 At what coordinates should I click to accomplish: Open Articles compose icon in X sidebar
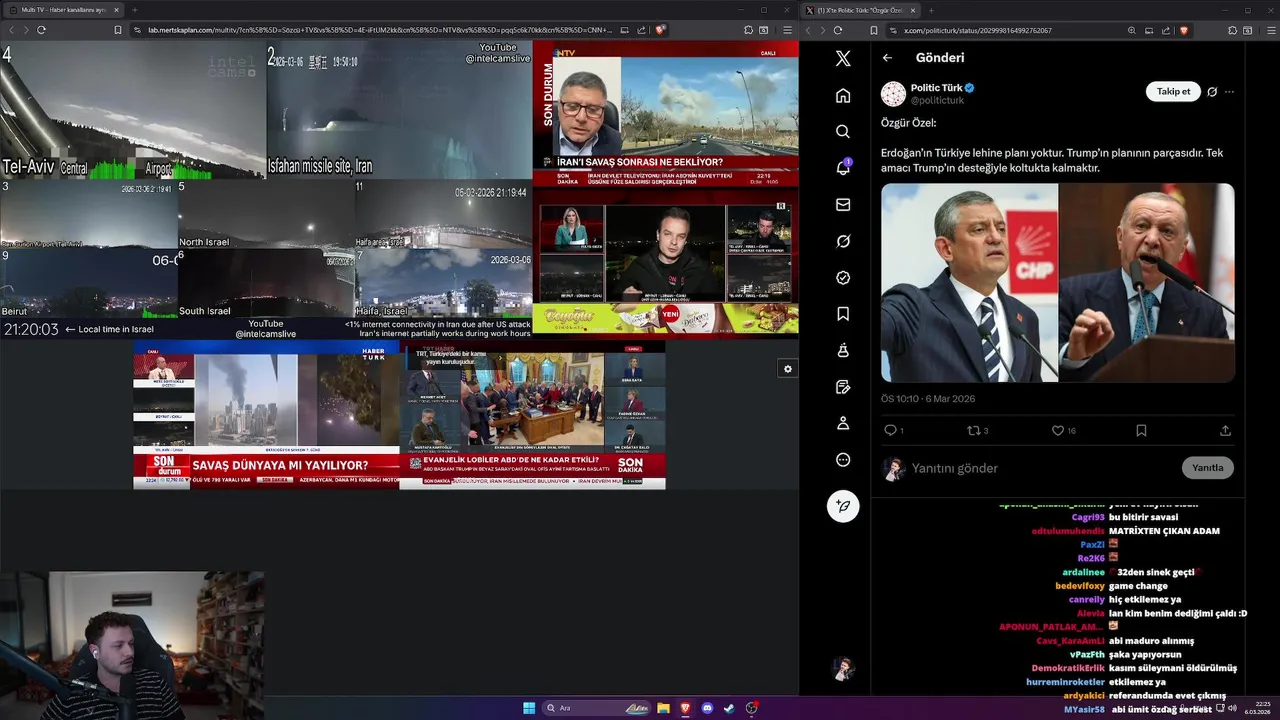843,387
